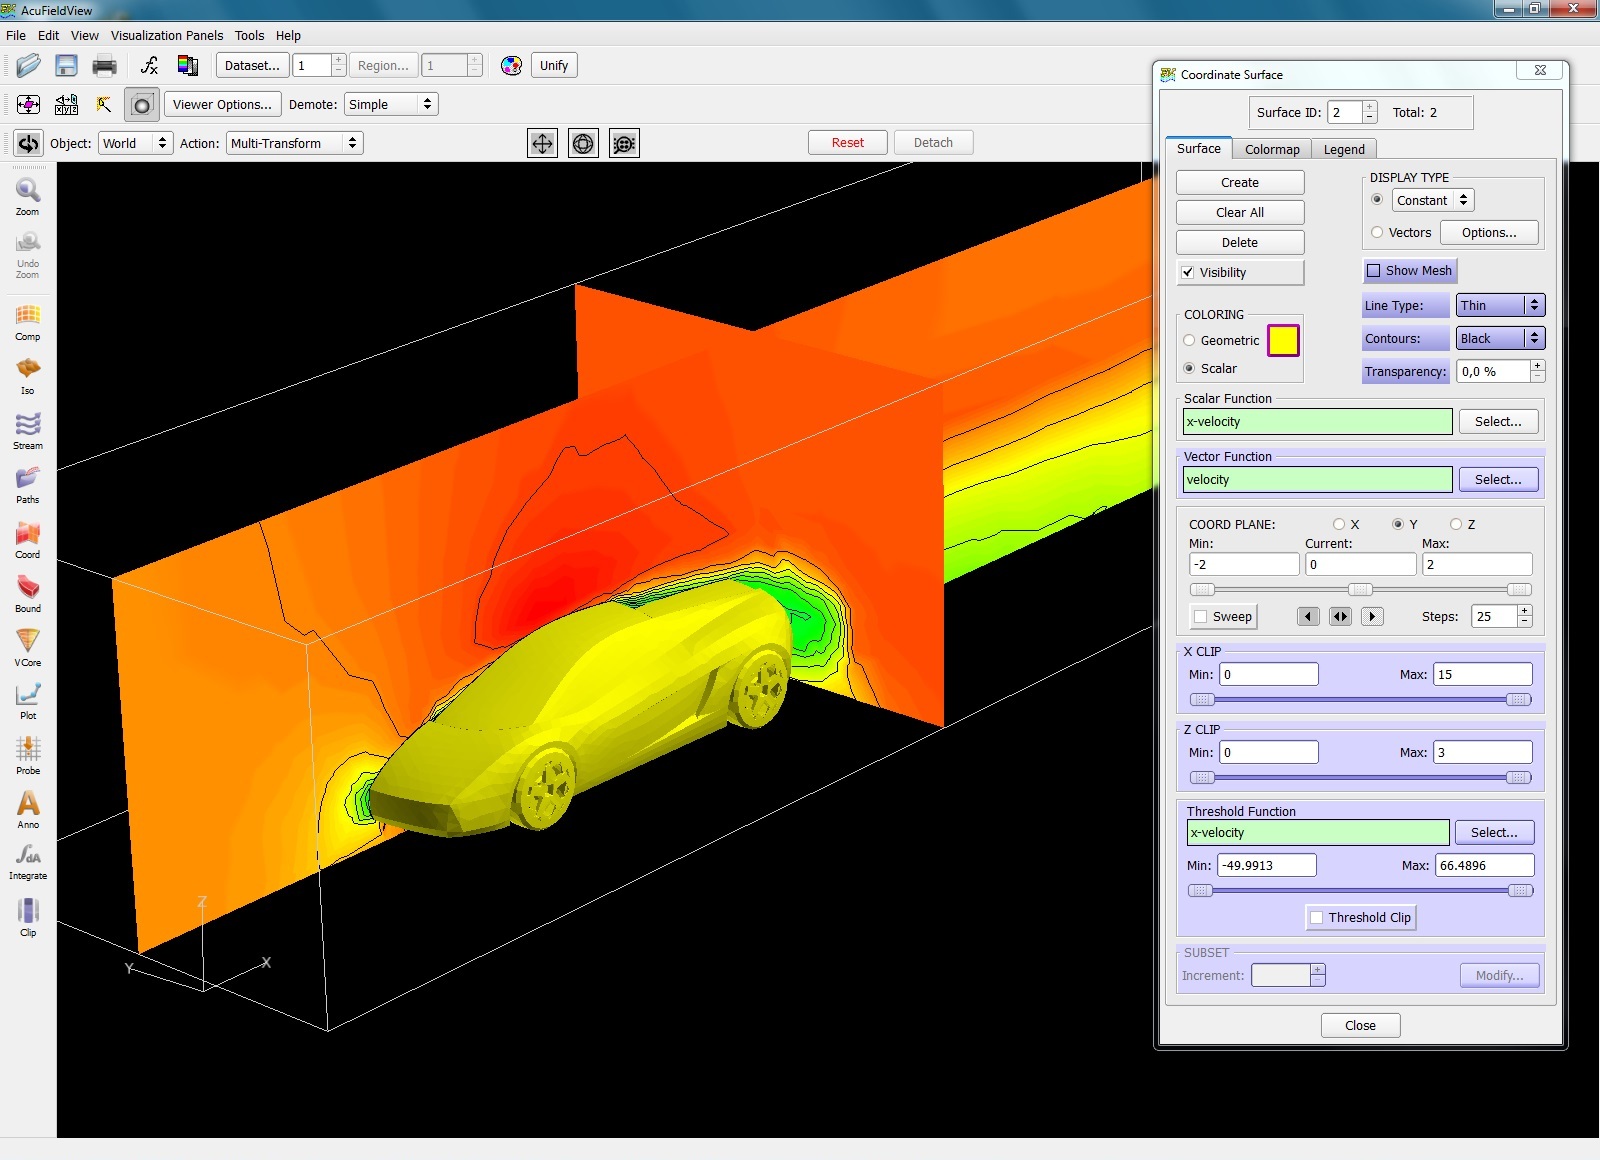Click the X CLIP range slider
The width and height of the screenshot is (1600, 1160).
[x=1360, y=700]
